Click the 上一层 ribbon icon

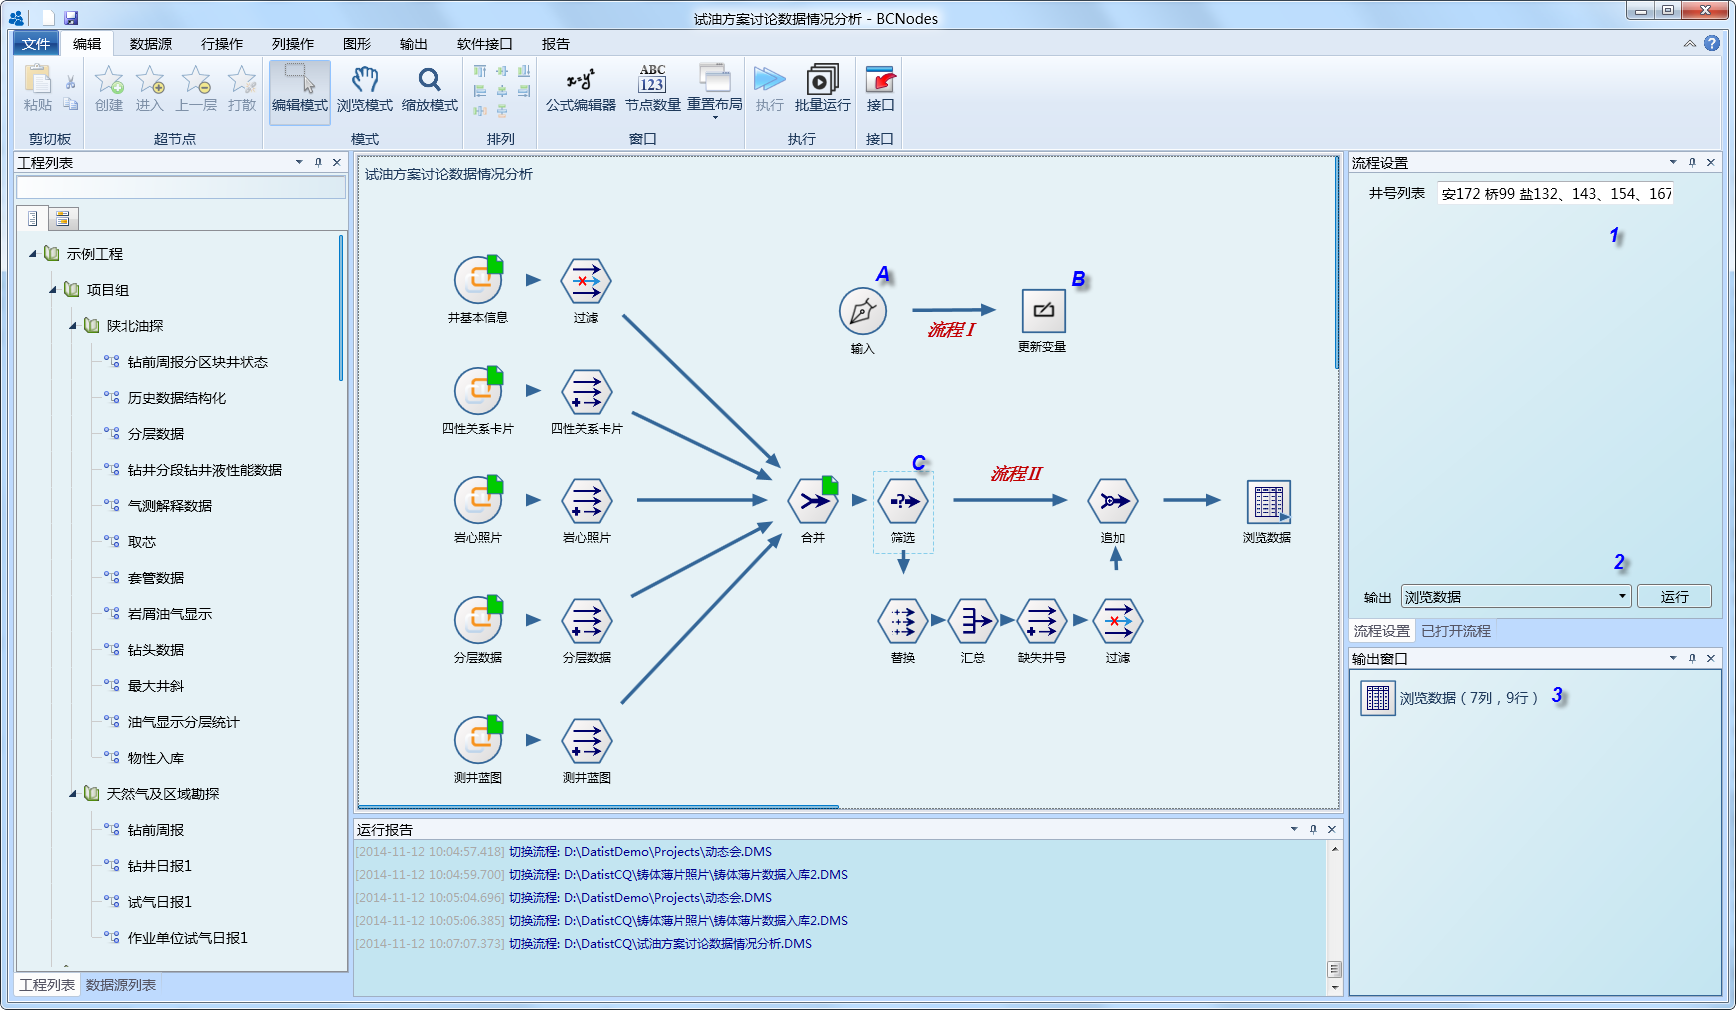(x=196, y=88)
